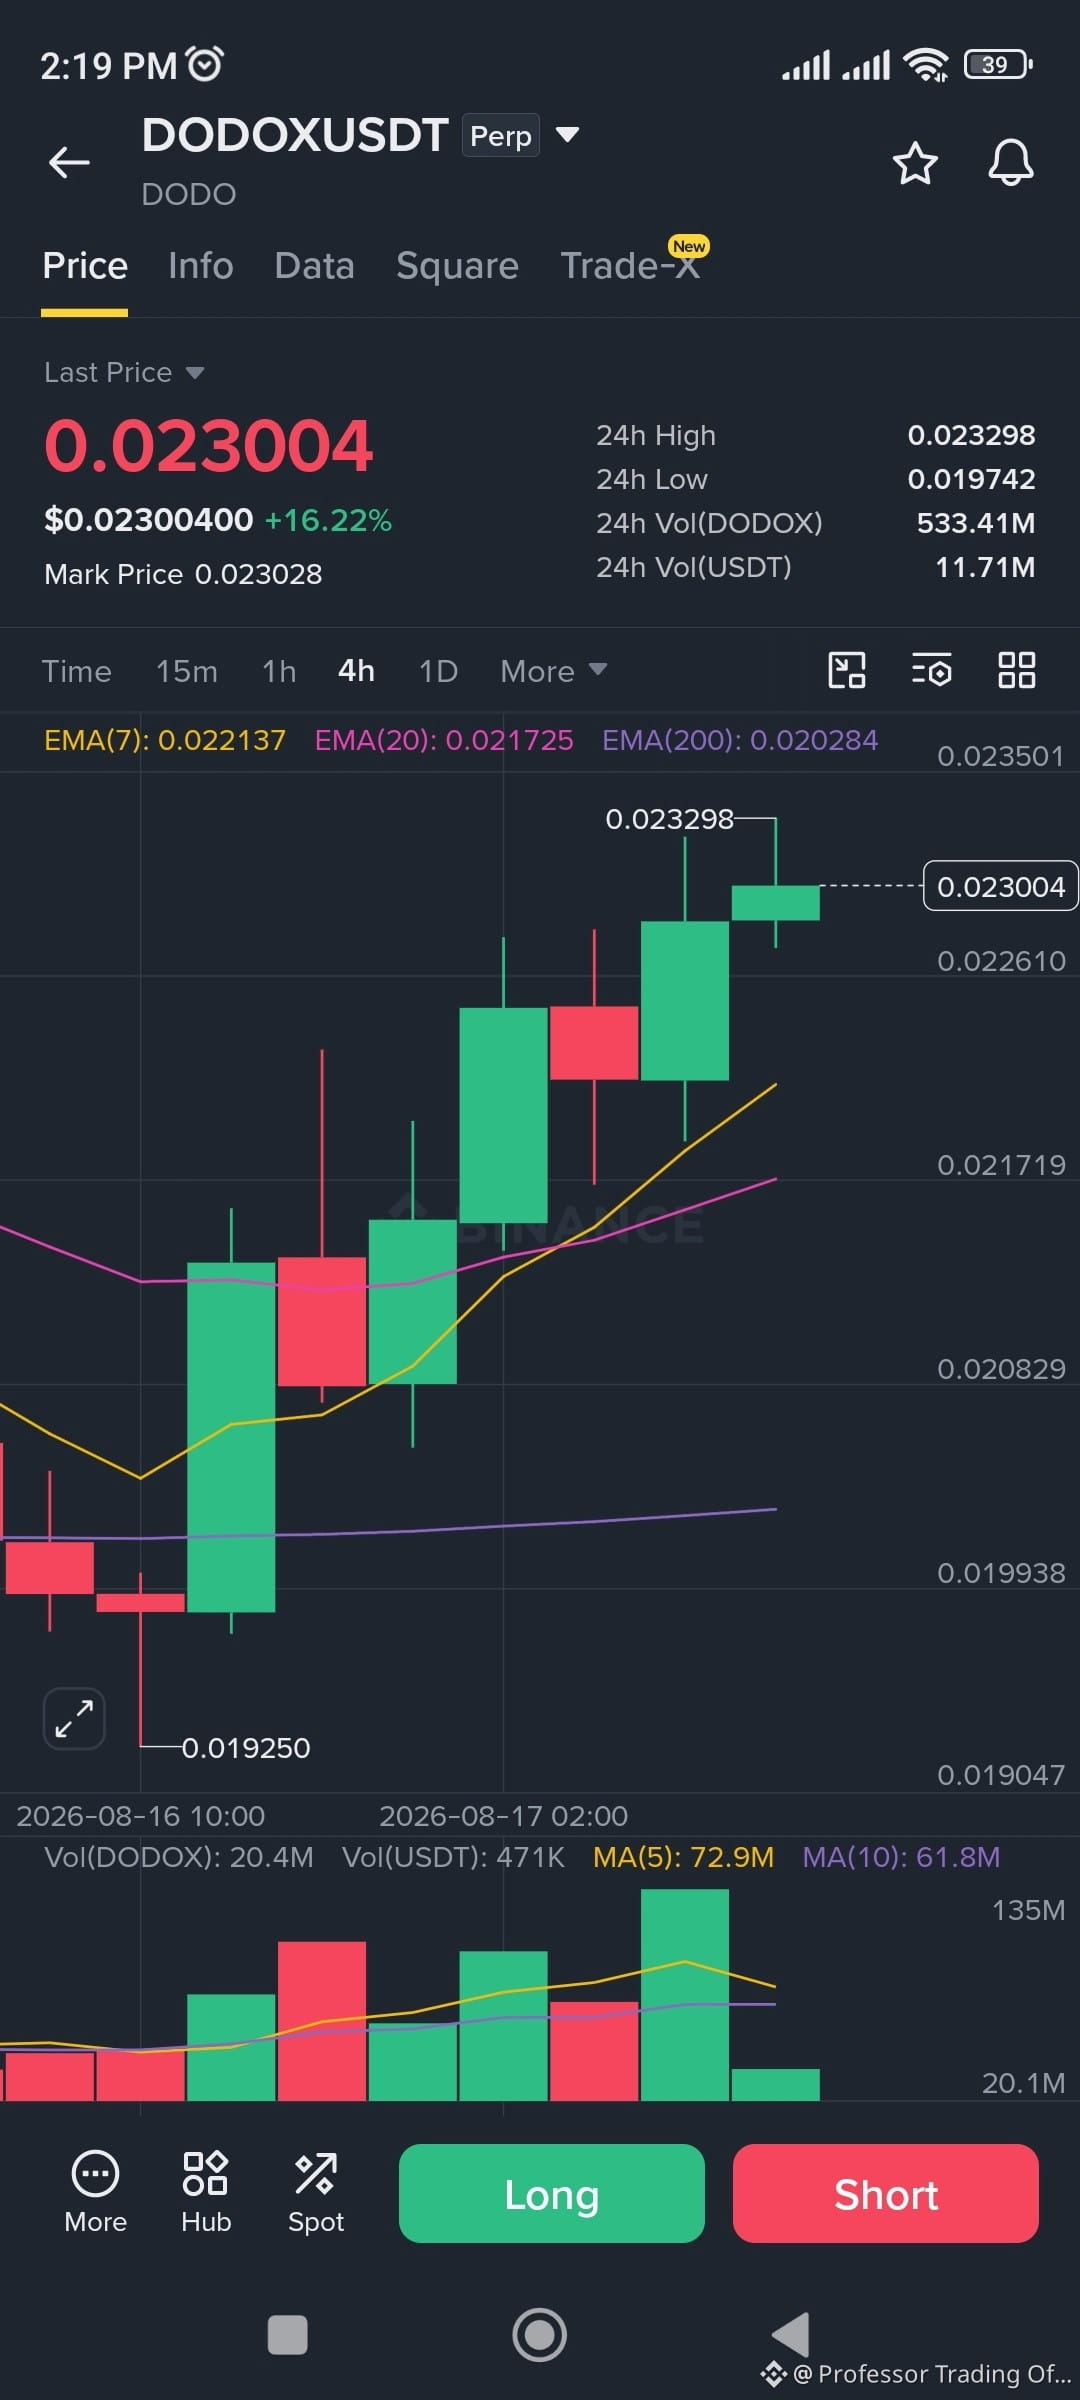This screenshot has width=1080, height=2400.
Task: Expand the More timeframes dropdown
Action: coord(554,671)
